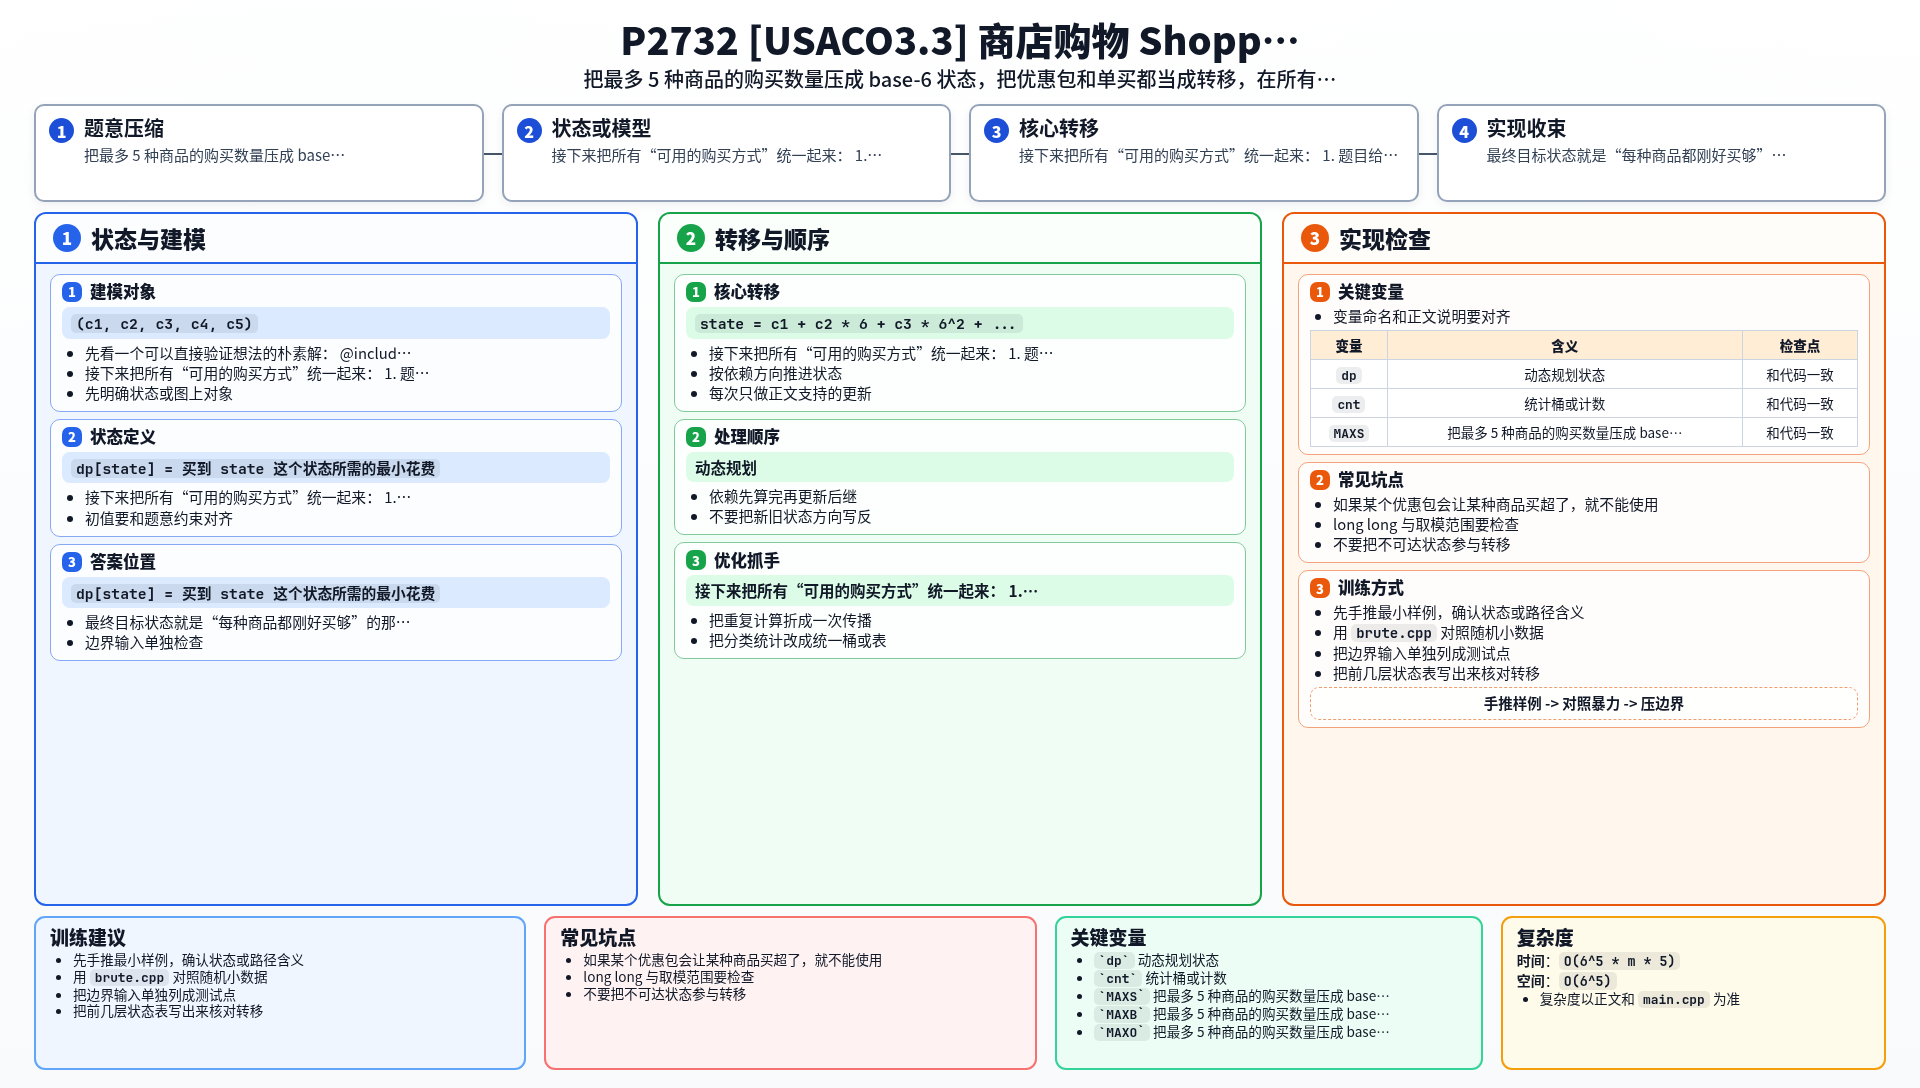This screenshot has height=1088, width=1920.
Task: Click bullet 把分类统计改成统一桶或表
Action: pyautogui.click(x=797, y=641)
